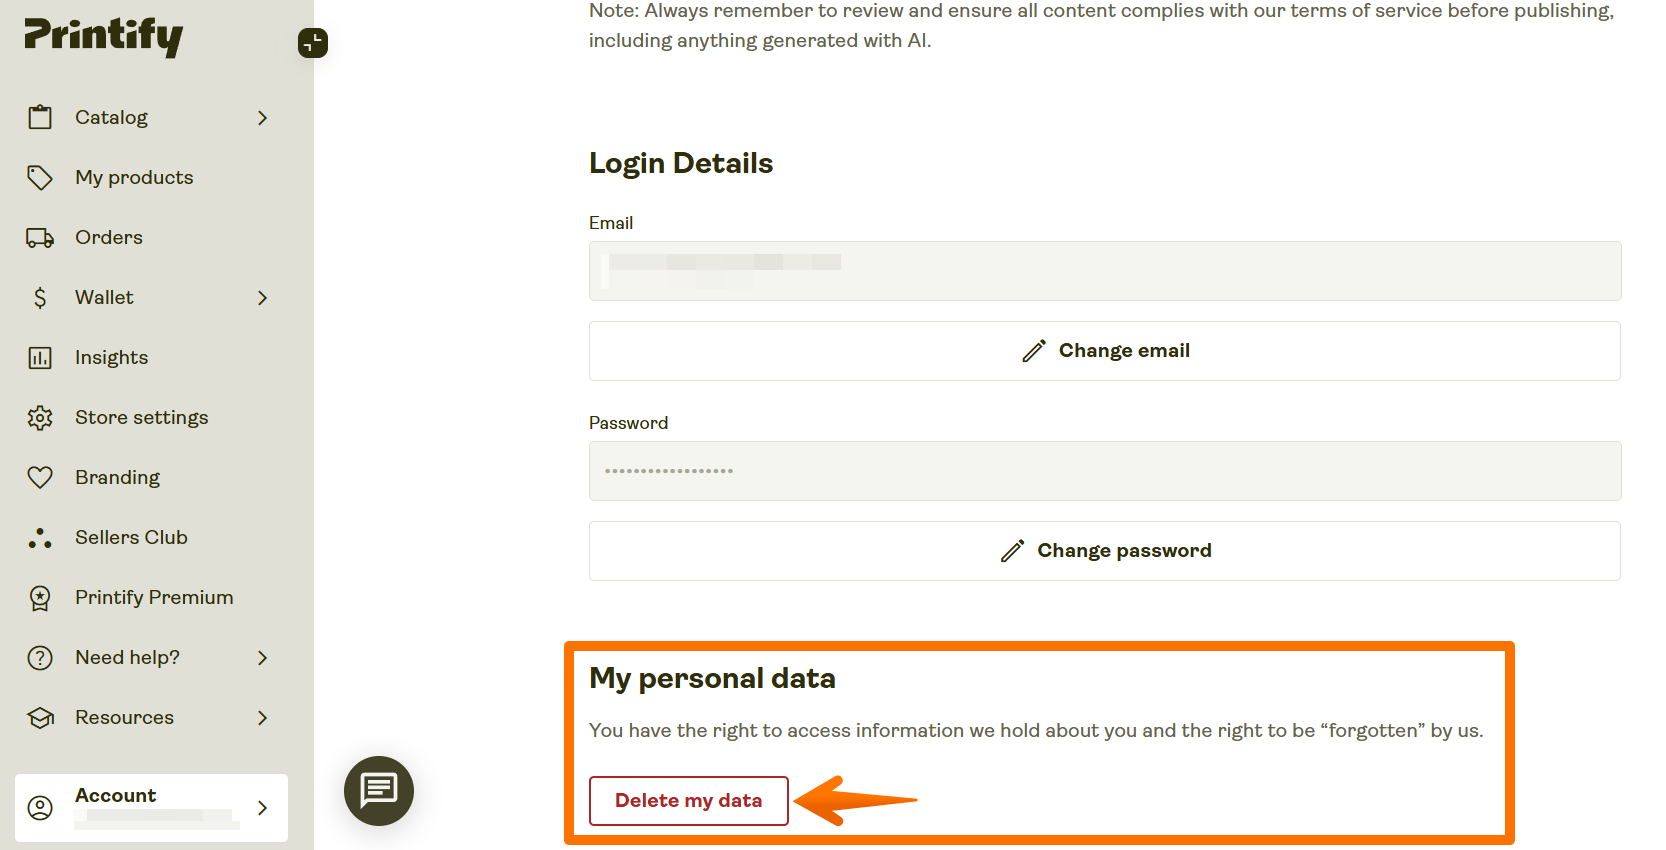Image resolution: width=1666 pixels, height=850 pixels.
Task: Click the Wallet dollar icon
Action: [40, 297]
